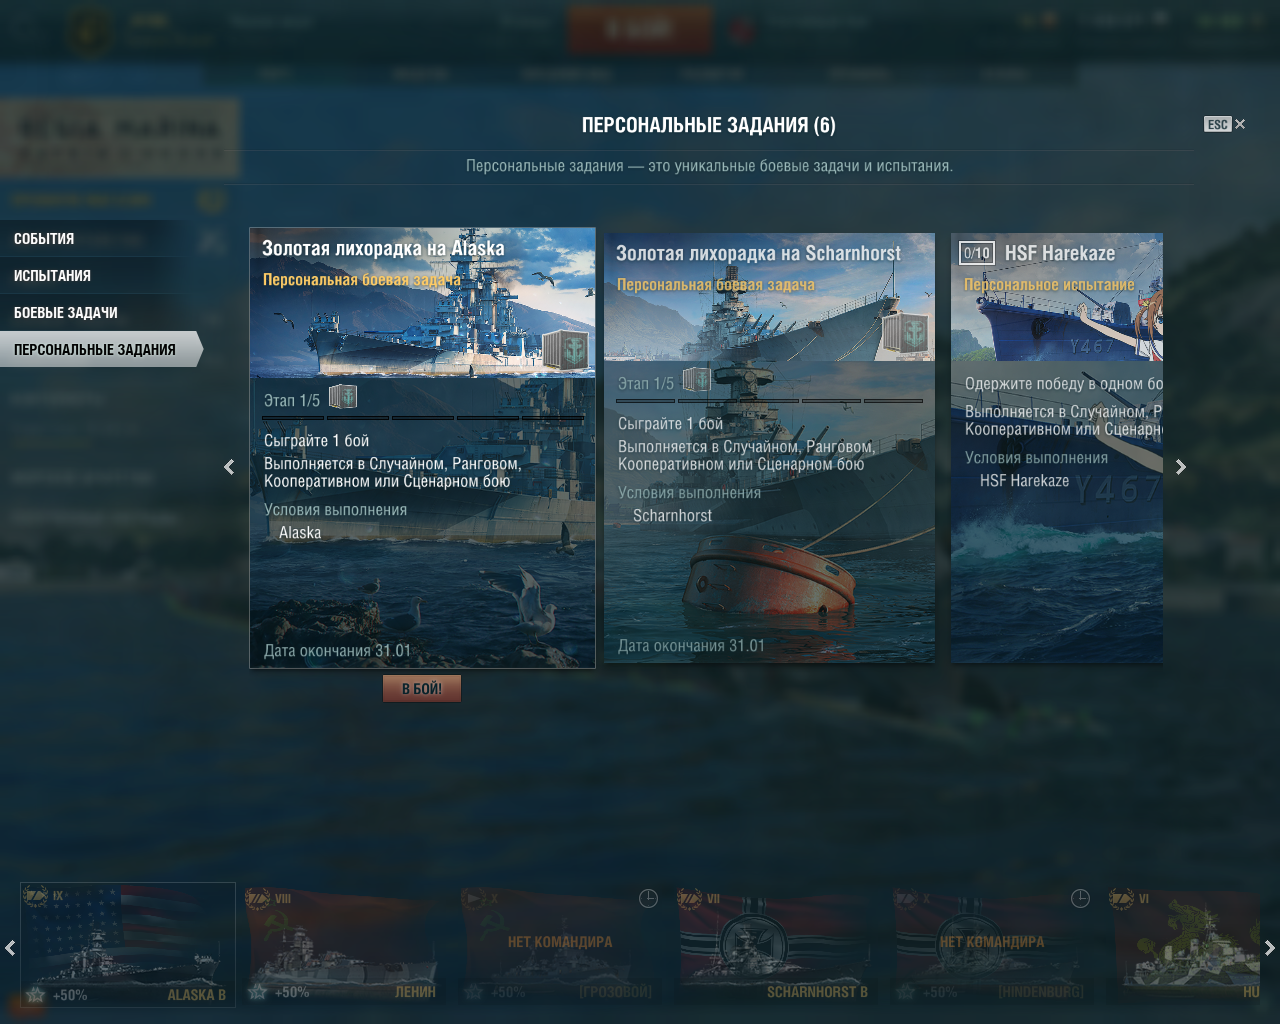This screenshot has height=1024, width=1280.
Task: Move ship carousel right with arrow
Action: [1270, 948]
